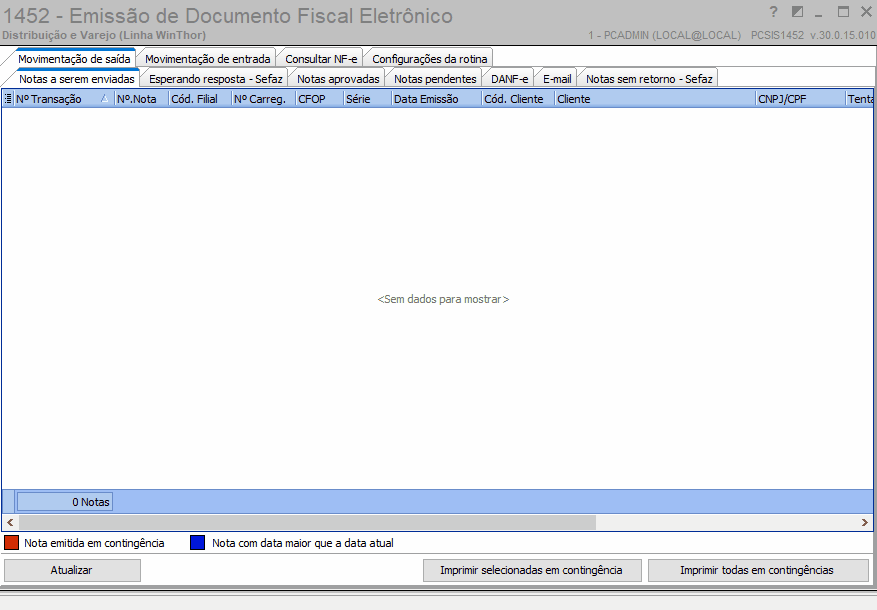
Task: Open Notas sem retorno - Sefaz subtab
Action: (x=649, y=79)
